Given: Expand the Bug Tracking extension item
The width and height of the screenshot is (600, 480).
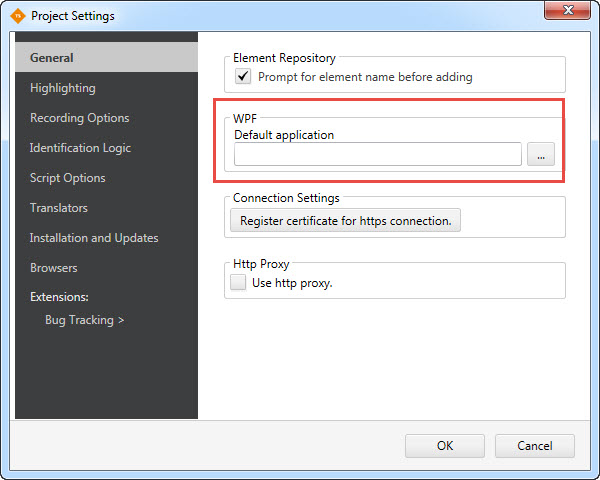Looking at the screenshot, I should [x=85, y=321].
